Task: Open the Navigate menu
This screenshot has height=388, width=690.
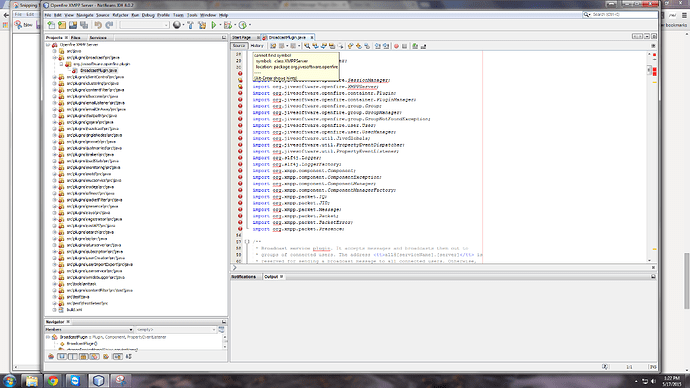Action: [85, 15]
